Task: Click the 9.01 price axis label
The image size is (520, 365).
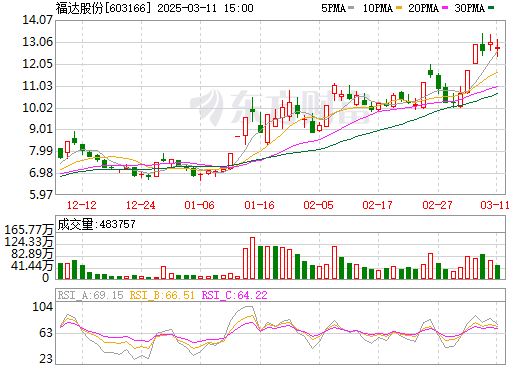Action: (41, 129)
